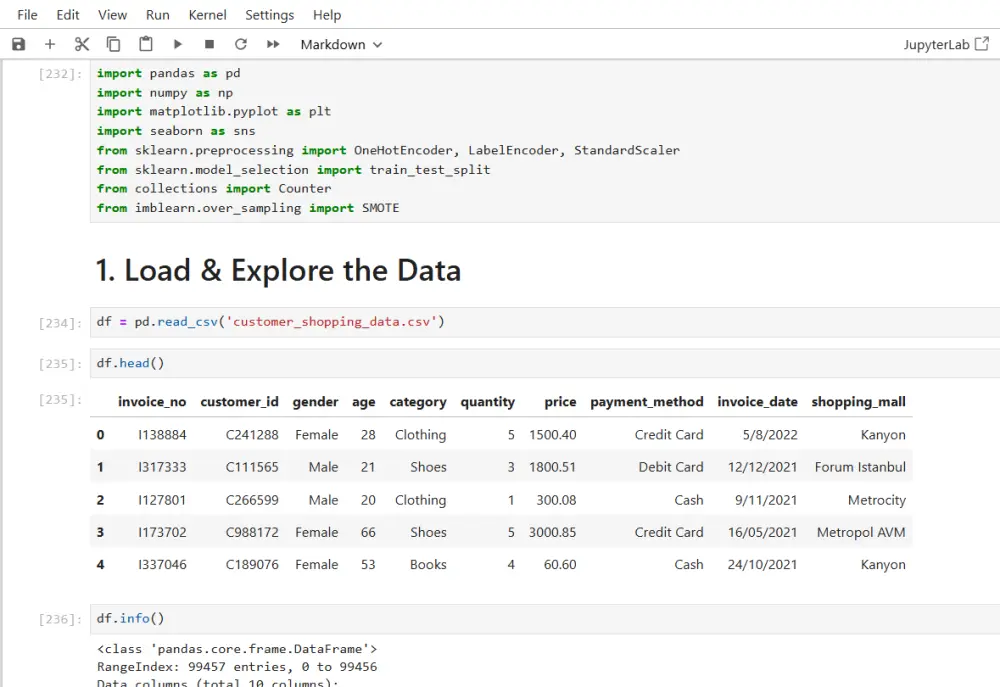
Task: Copy the selected cell
Action: point(114,44)
